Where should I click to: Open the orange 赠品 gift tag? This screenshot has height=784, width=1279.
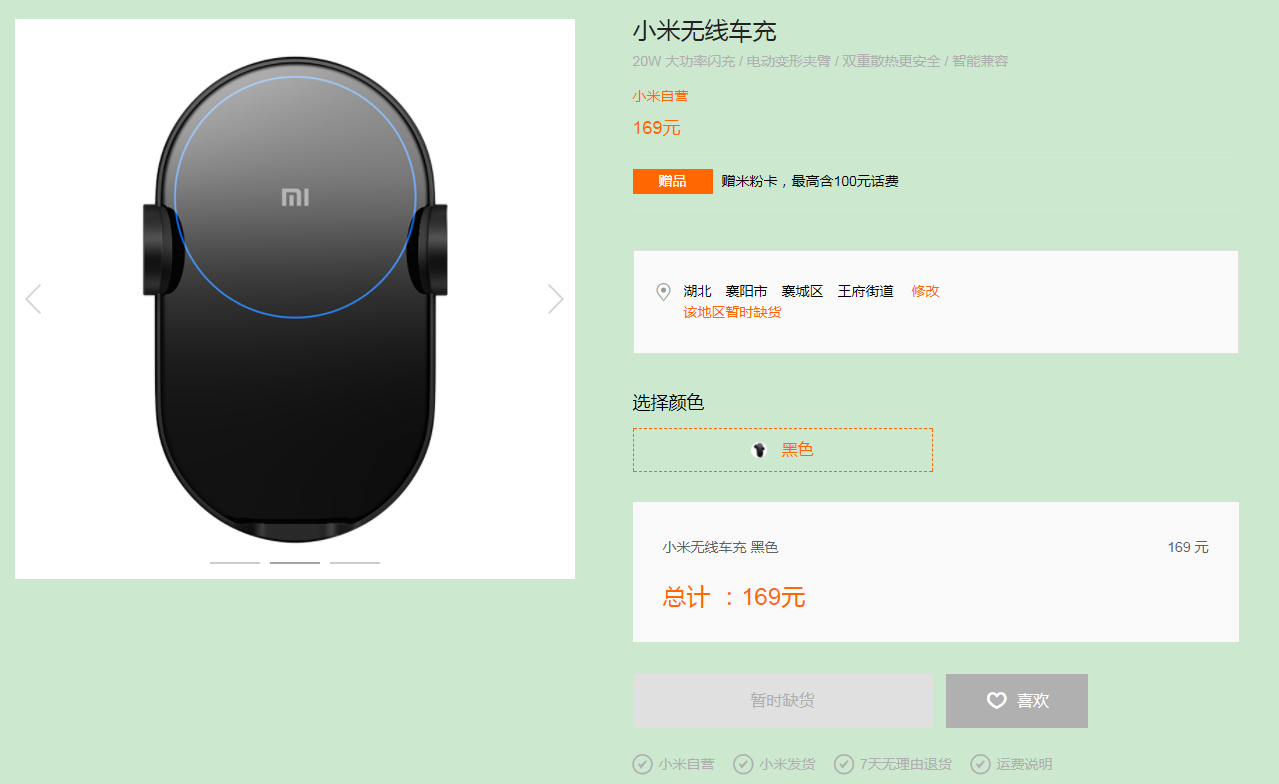click(x=673, y=181)
